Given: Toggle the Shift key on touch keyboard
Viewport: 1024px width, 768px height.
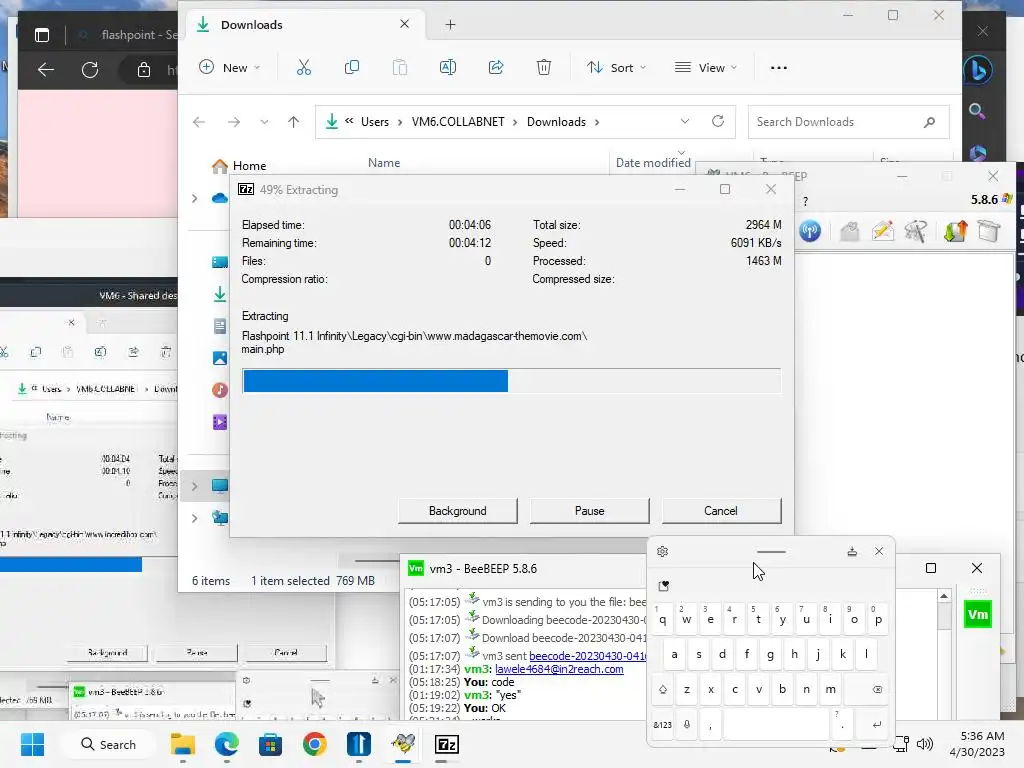Looking at the screenshot, I should [x=663, y=689].
